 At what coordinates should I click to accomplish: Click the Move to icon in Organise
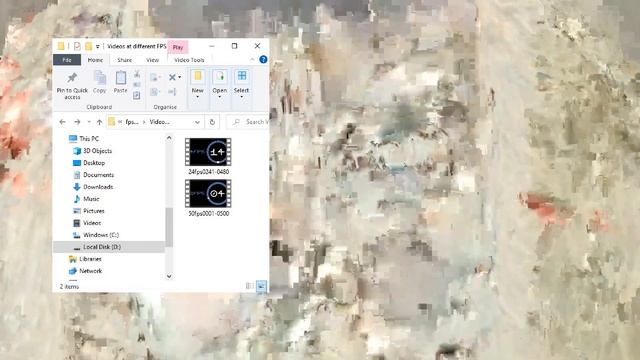[x=154, y=77]
